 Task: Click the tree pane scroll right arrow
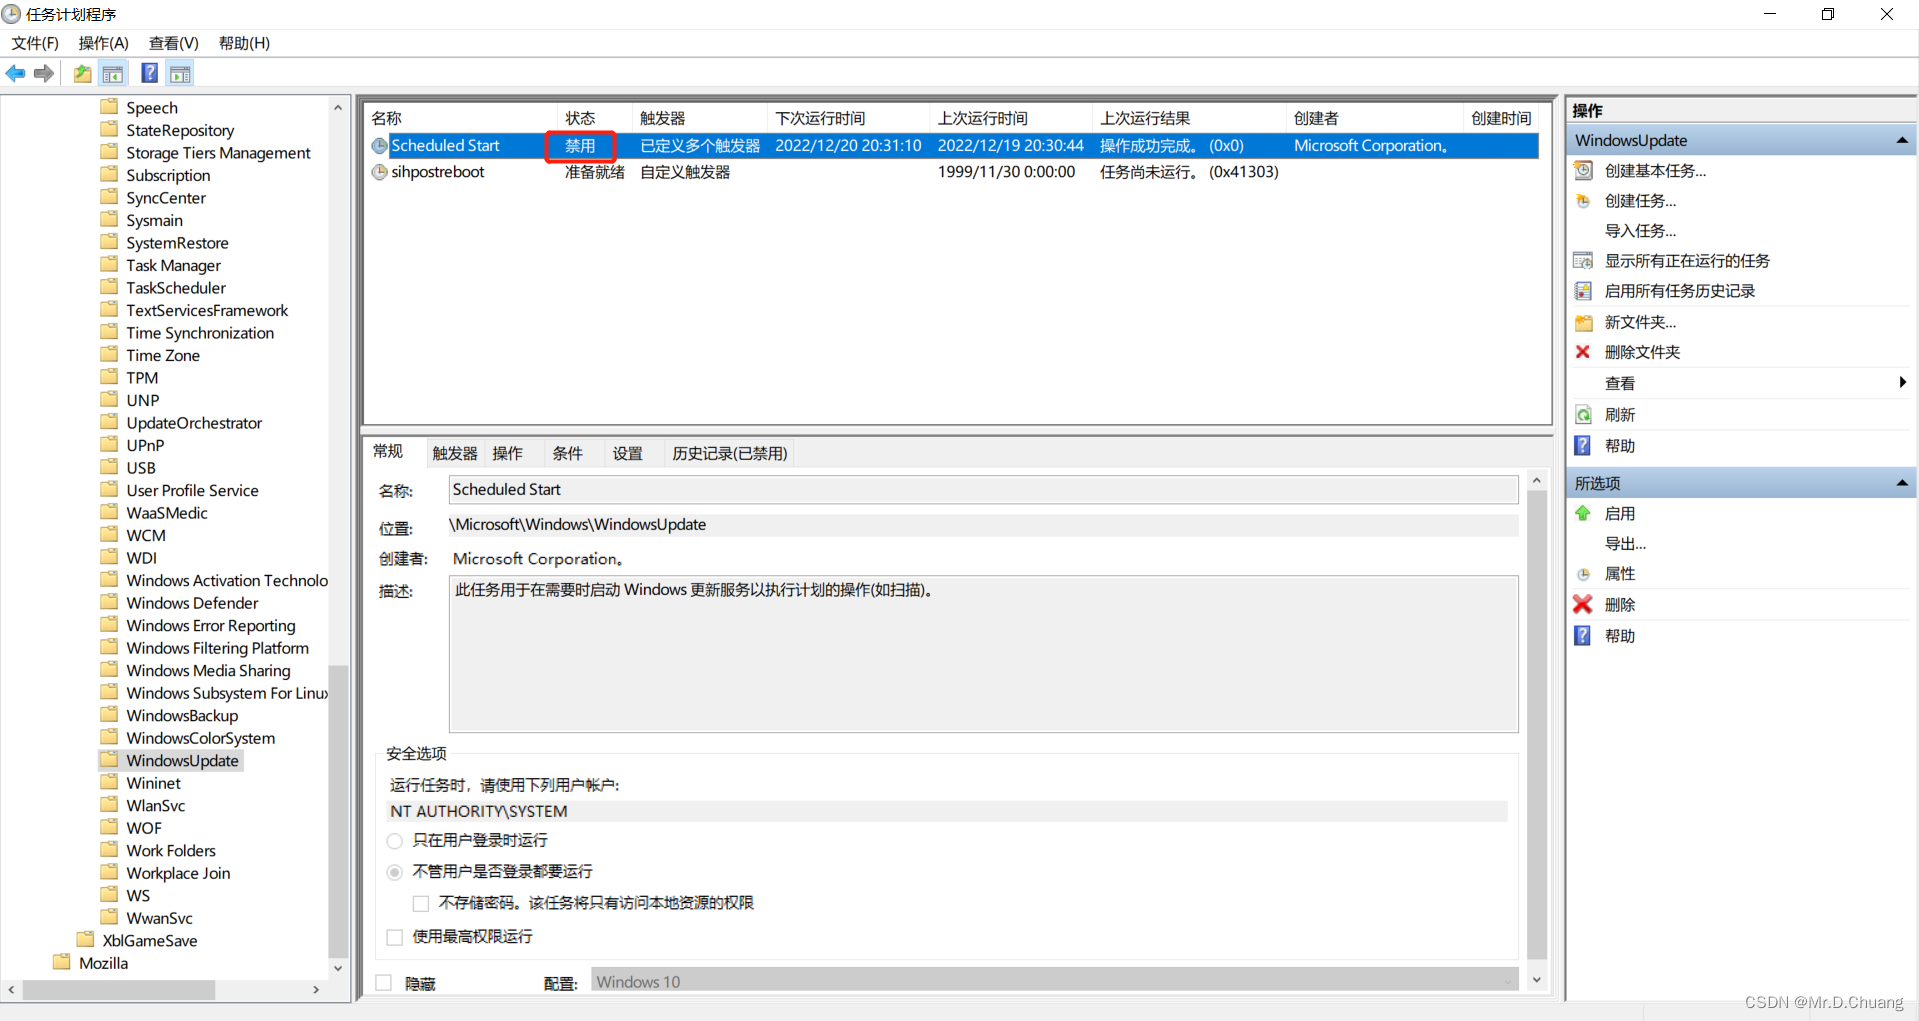click(316, 989)
